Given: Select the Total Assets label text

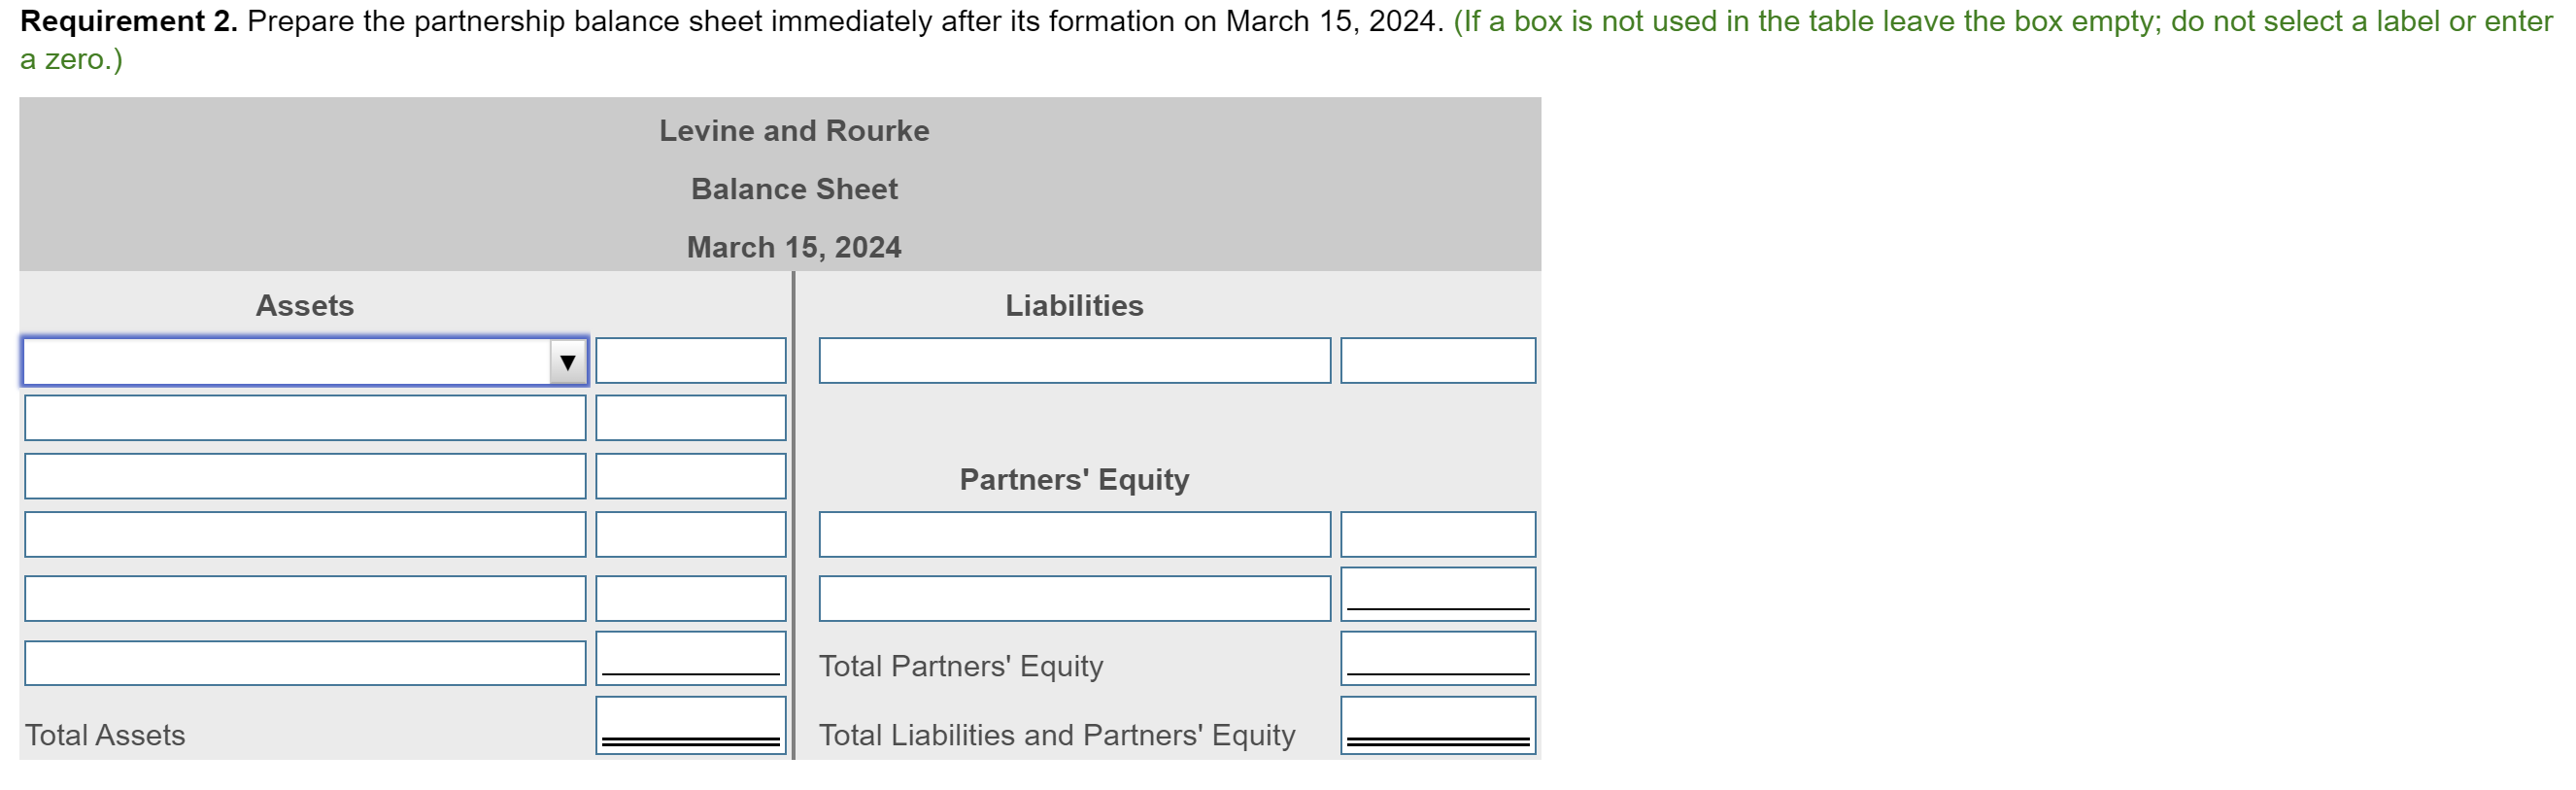Looking at the screenshot, I should pyautogui.click(x=105, y=735).
